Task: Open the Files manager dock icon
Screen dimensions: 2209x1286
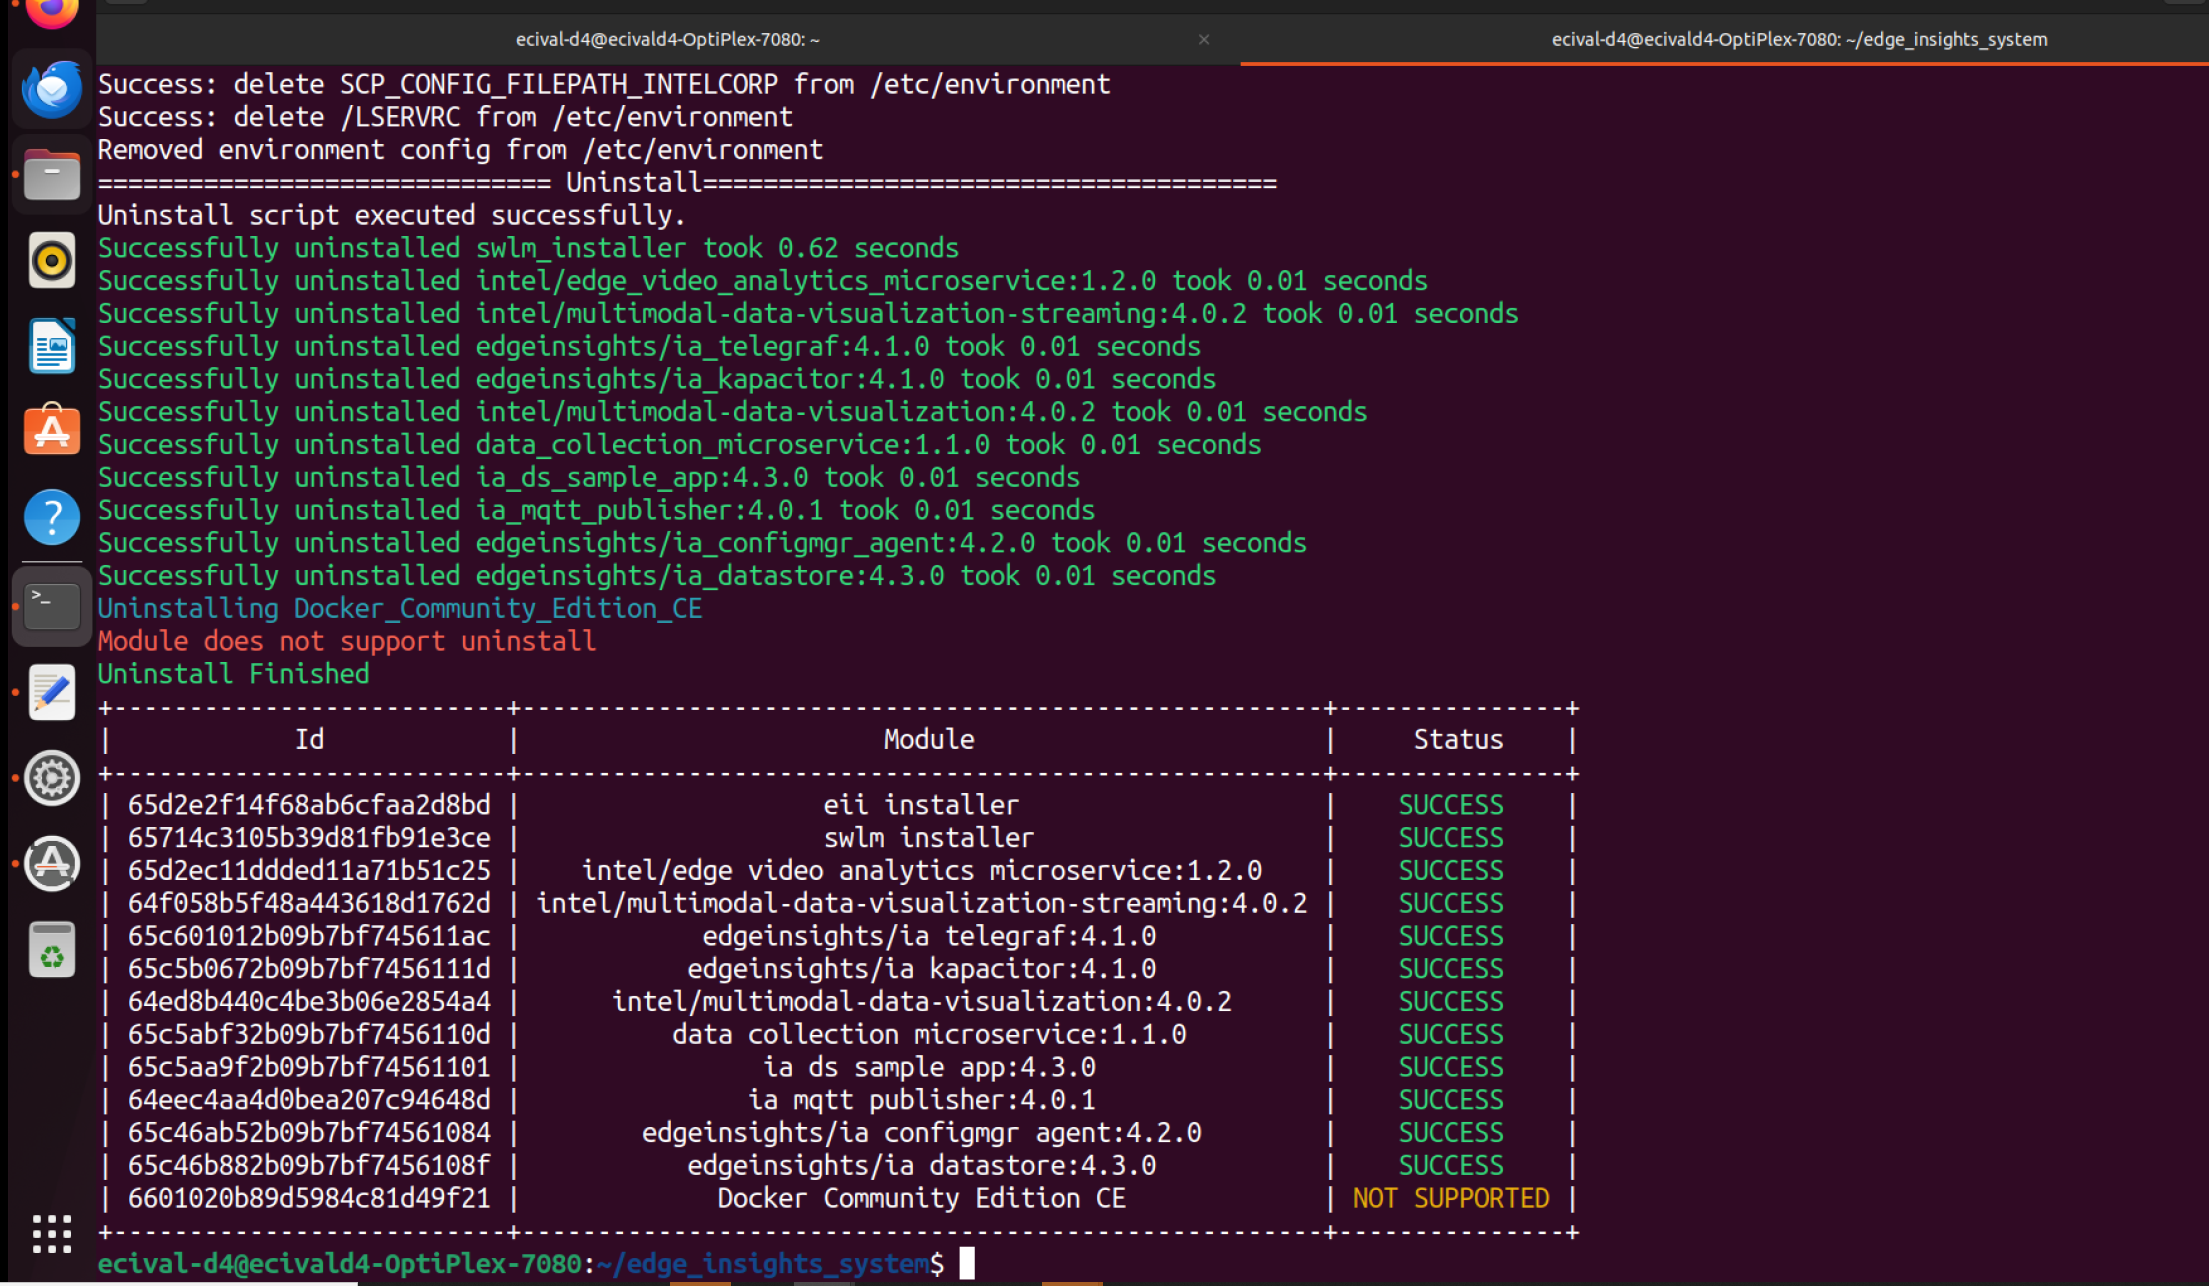Action: (52, 175)
